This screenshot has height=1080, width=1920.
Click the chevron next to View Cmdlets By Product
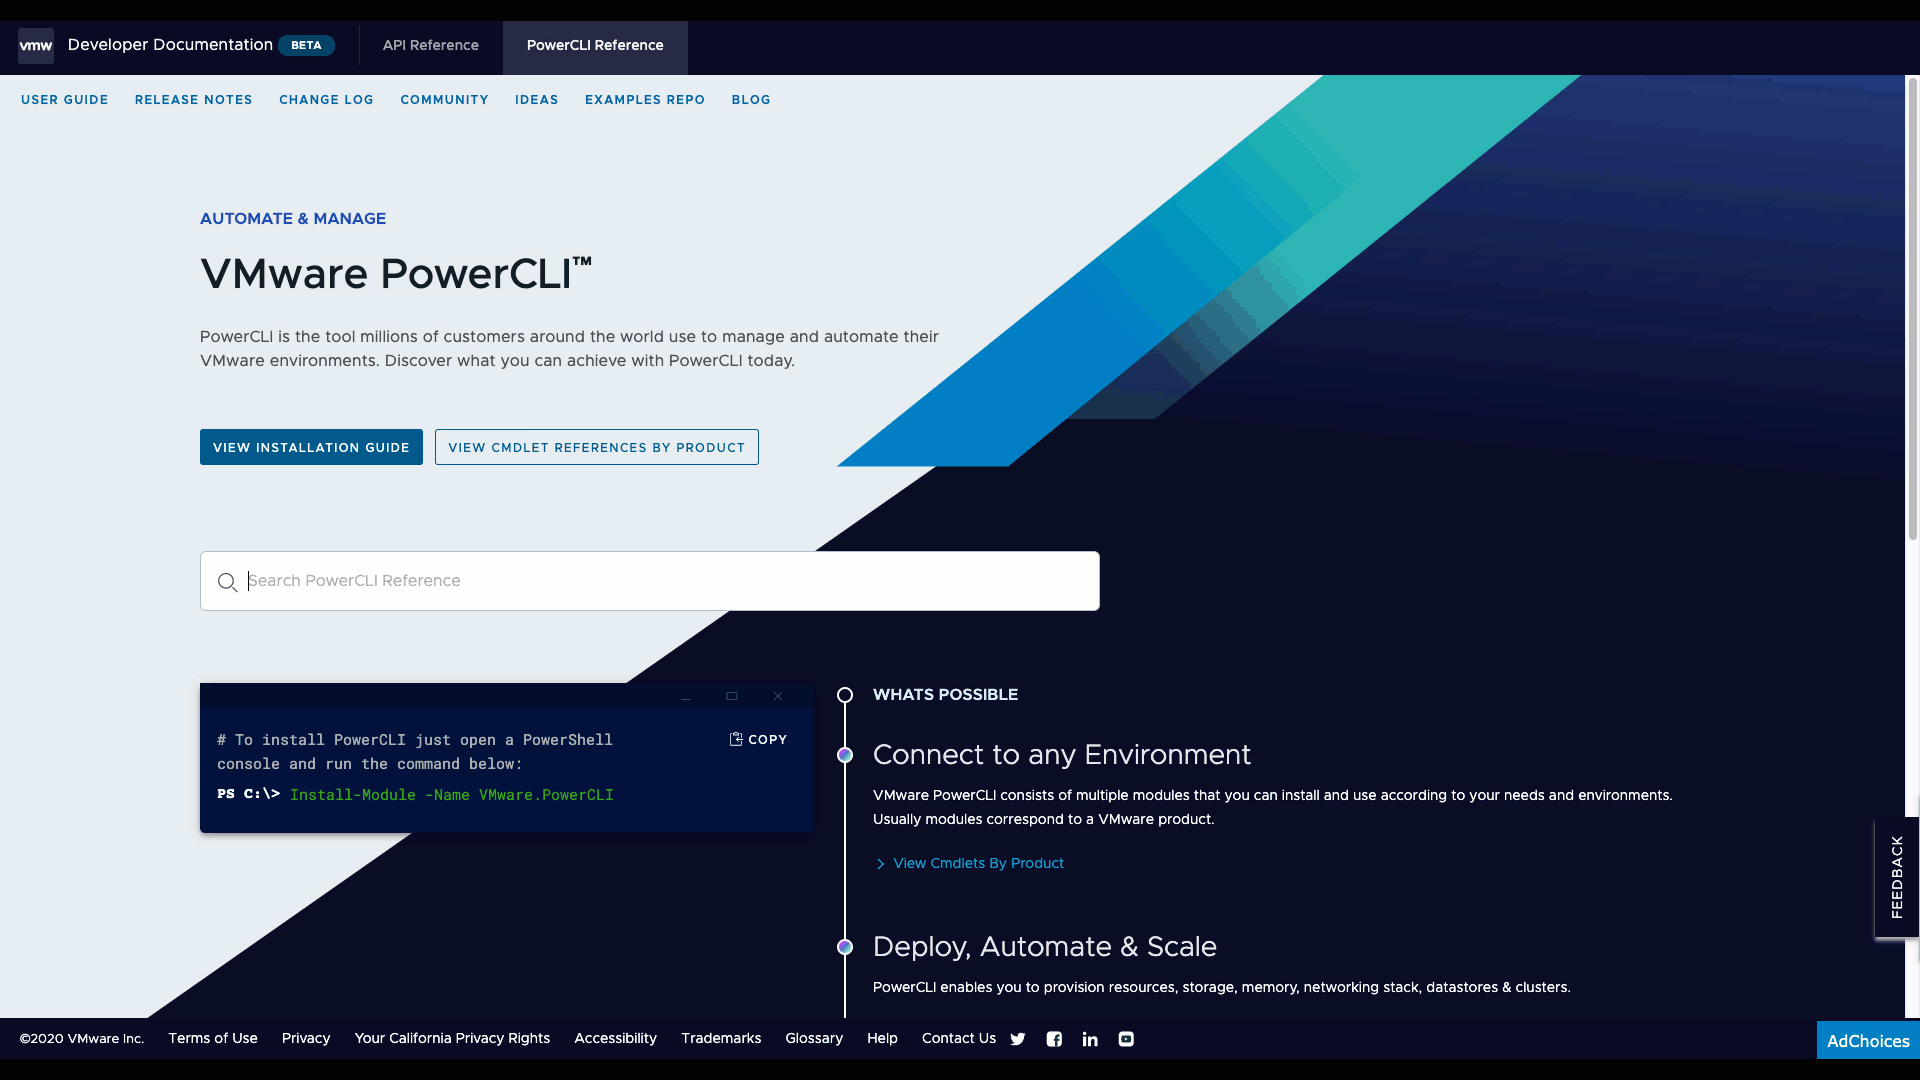[882, 864]
